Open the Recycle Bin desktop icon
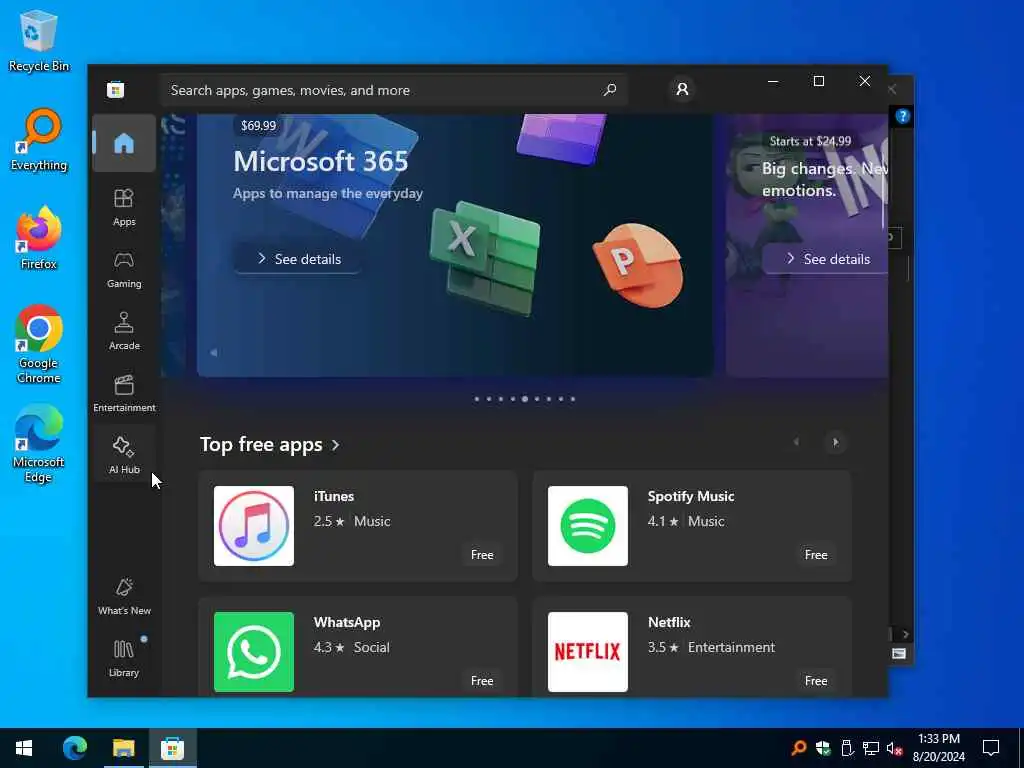 39,40
